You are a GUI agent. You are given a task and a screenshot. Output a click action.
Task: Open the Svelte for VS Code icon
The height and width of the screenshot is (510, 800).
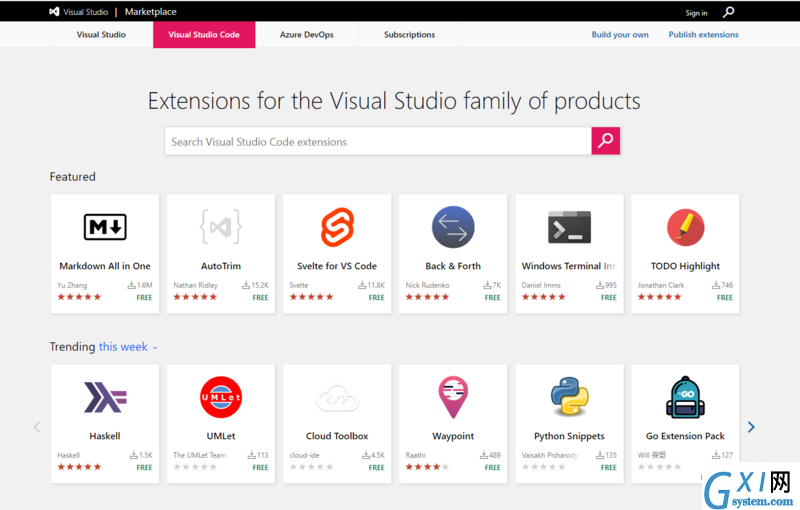tap(337, 227)
